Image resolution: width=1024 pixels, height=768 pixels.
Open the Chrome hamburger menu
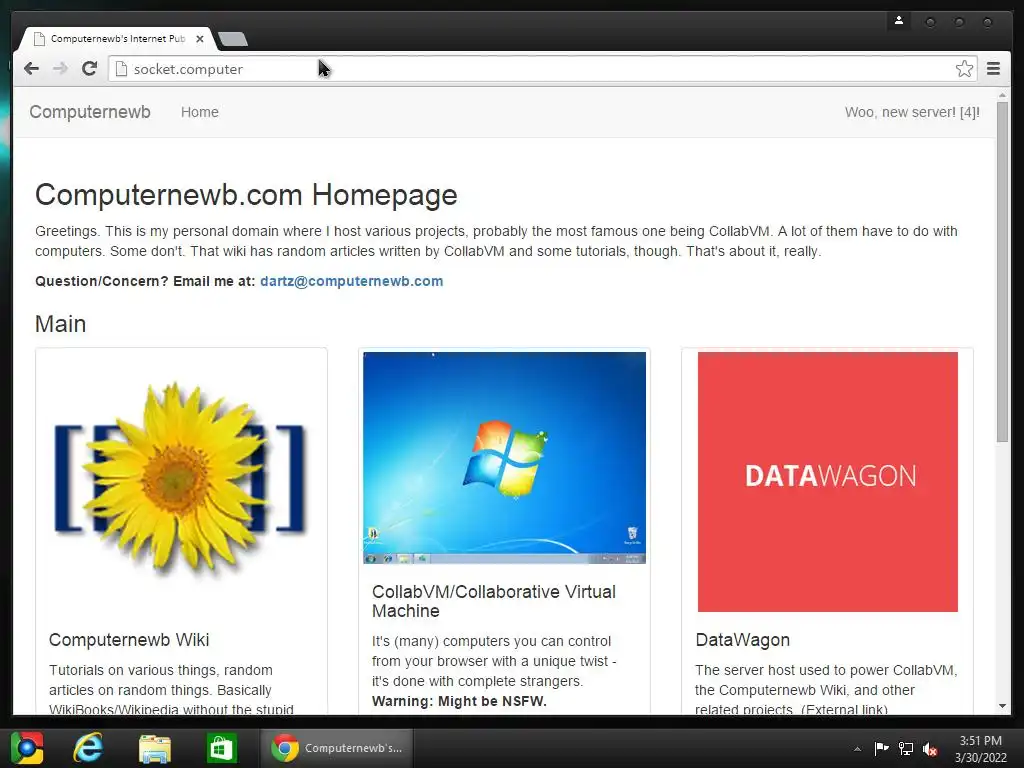pyautogui.click(x=993, y=69)
